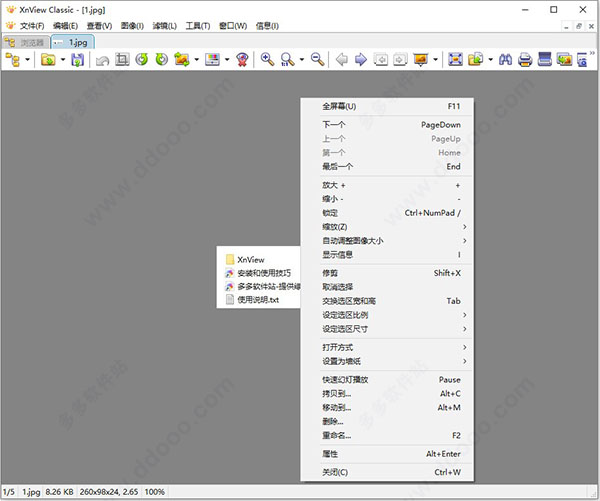Viewport: 600px width, 501px height.
Task: Select the Crop tool icon
Action: point(122,59)
